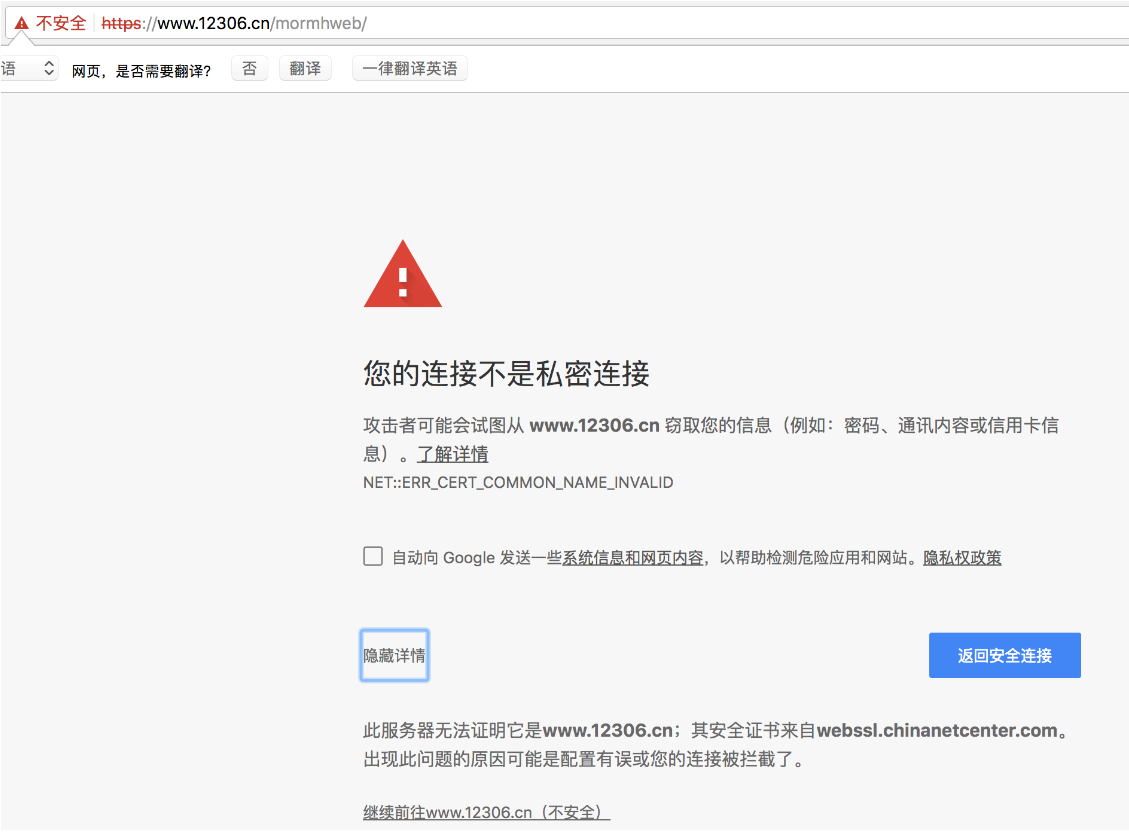Click the 不安全 security label
This screenshot has height=839, width=1129.
pyautogui.click(x=61, y=23)
